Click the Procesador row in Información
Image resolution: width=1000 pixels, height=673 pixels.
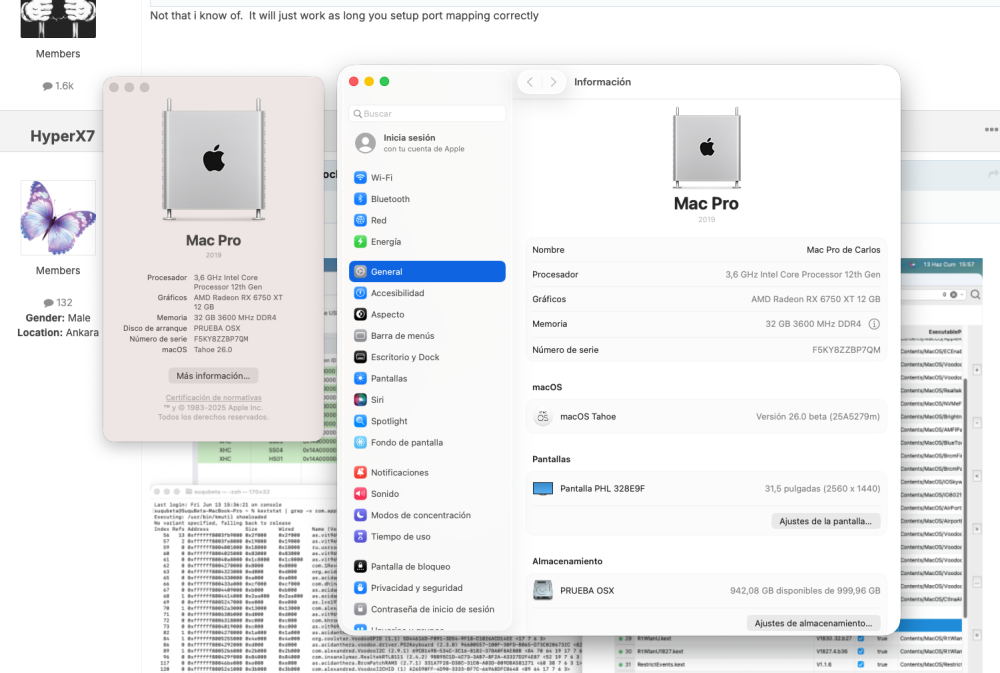coord(706,274)
